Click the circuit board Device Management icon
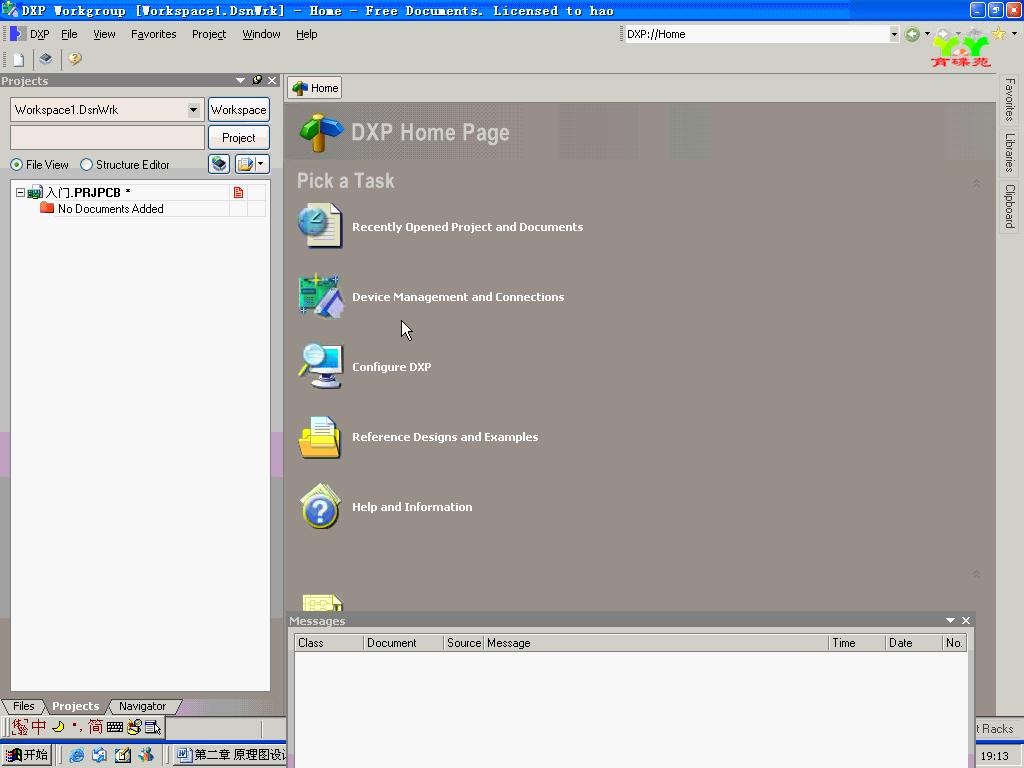The width and height of the screenshot is (1024, 768). click(320, 296)
